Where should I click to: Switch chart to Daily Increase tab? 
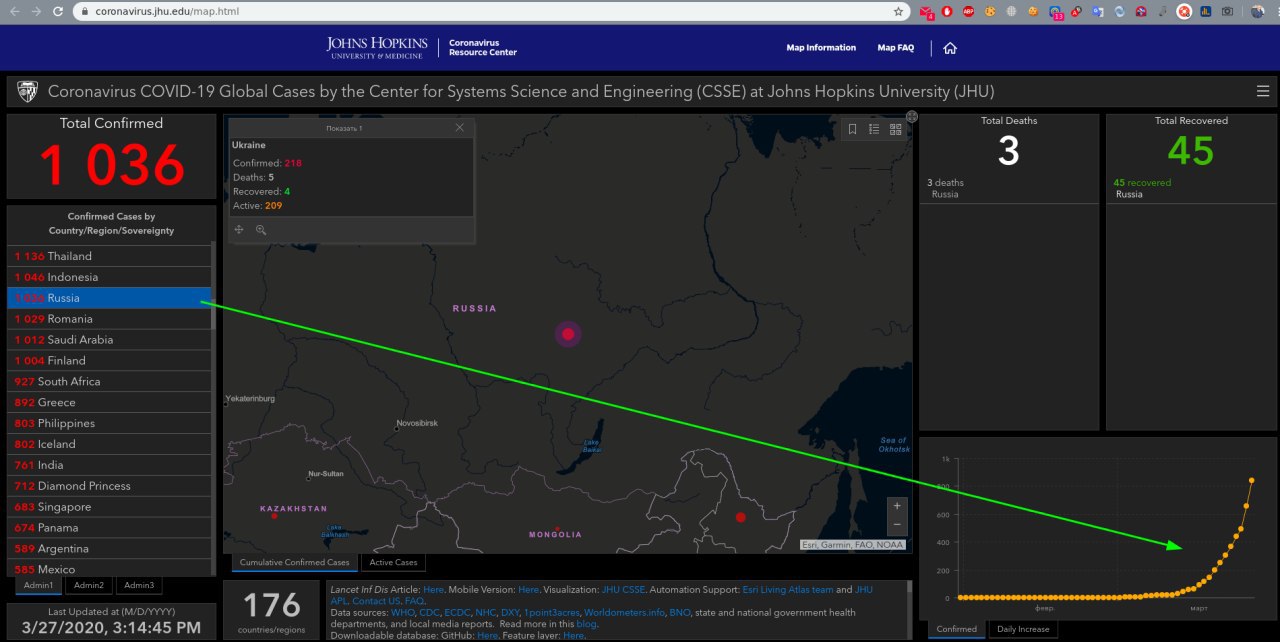click(x=1023, y=629)
